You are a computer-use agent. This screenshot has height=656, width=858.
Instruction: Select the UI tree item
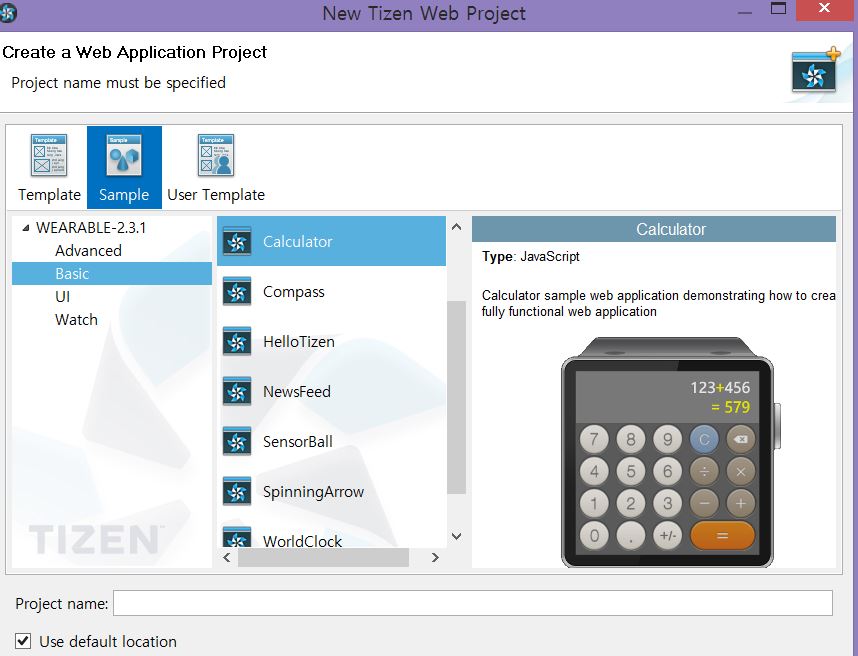point(62,297)
